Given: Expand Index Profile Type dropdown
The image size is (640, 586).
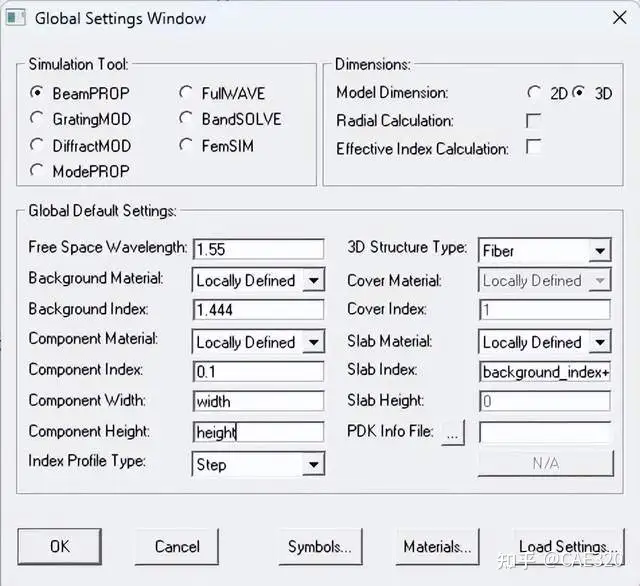Looking at the screenshot, I should (313, 464).
